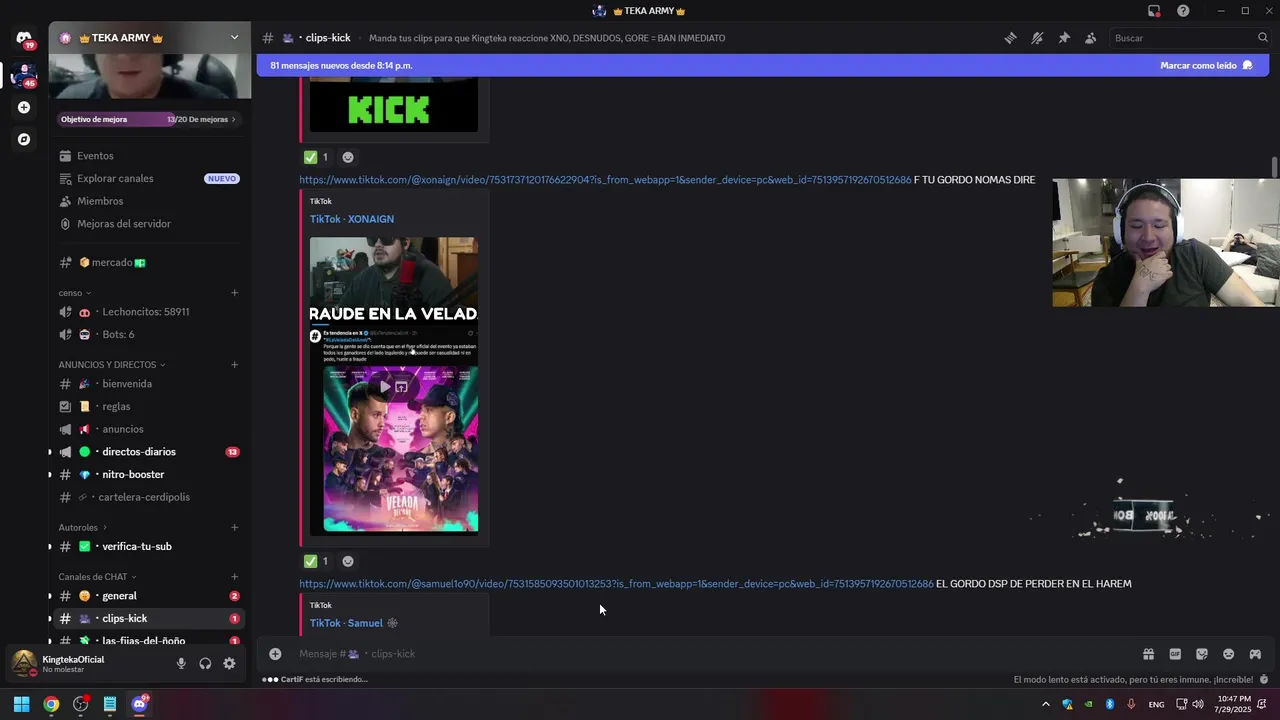Add channel to Autoroles category
This screenshot has height=720, width=1280.
[235, 527]
